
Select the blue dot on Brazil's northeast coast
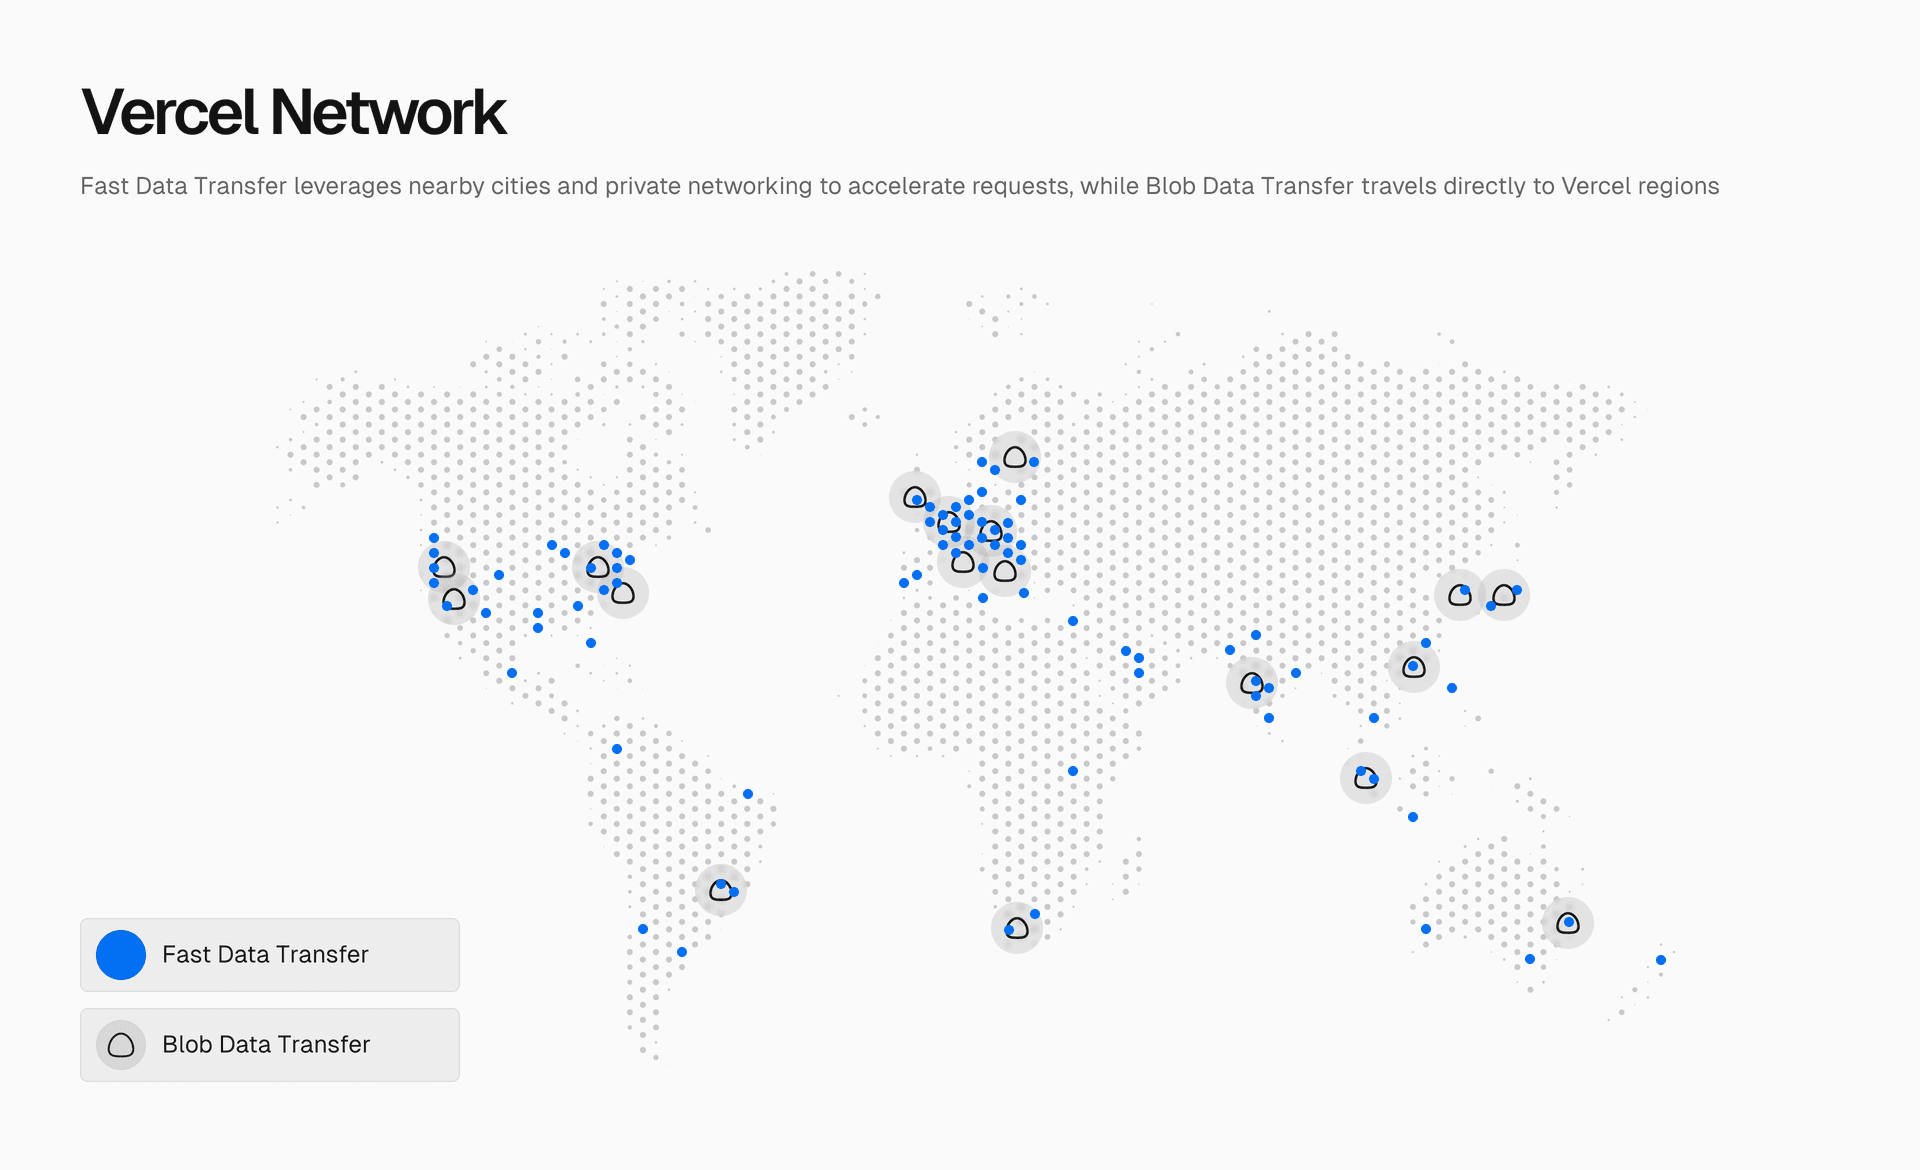pyautogui.click(x=748, y=794)
